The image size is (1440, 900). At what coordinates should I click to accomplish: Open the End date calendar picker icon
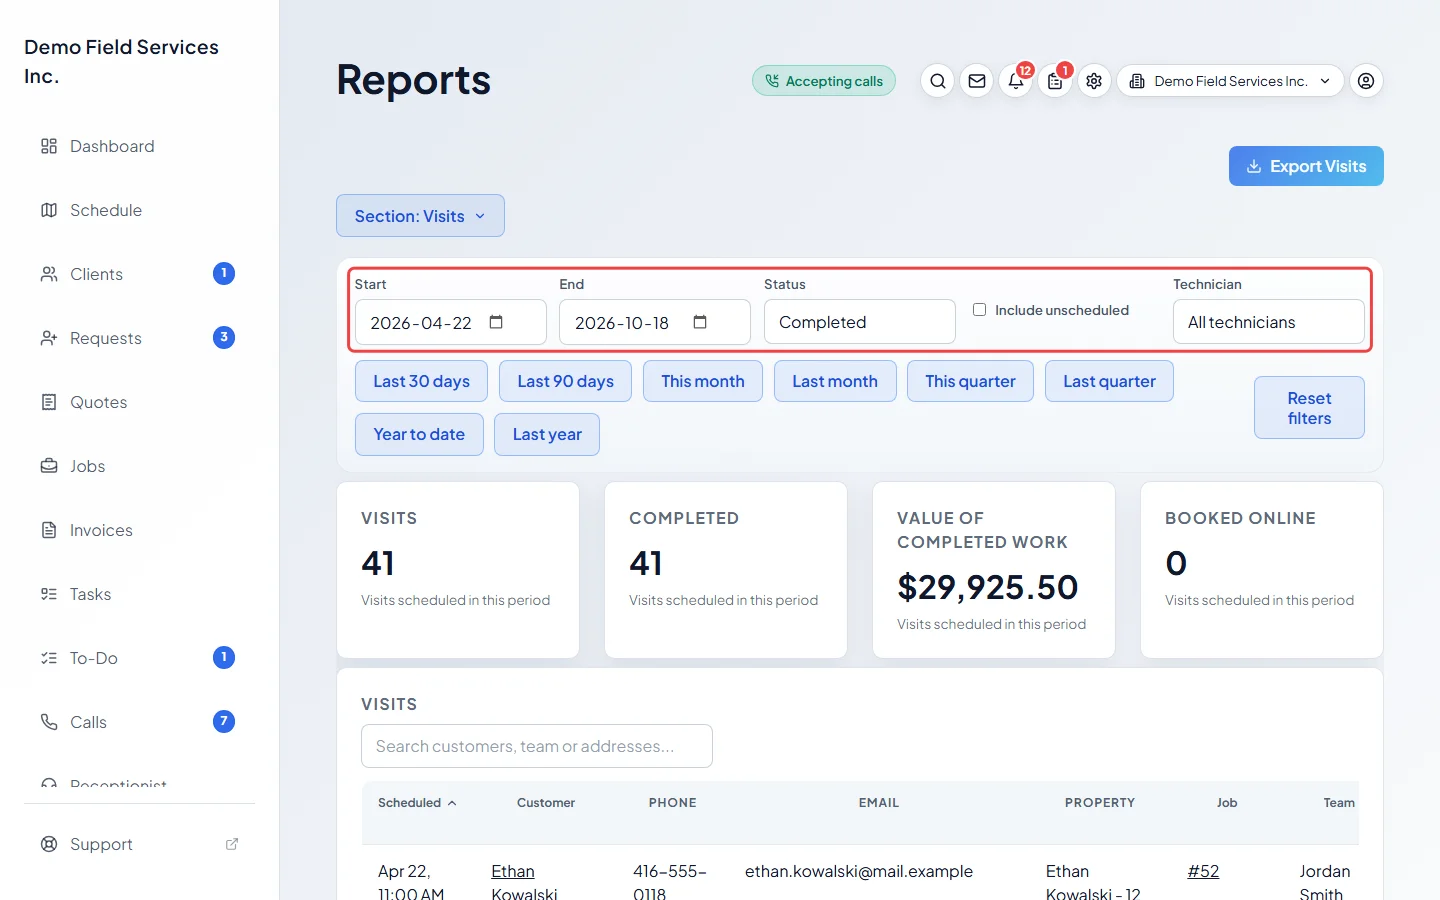click(700, 322)
